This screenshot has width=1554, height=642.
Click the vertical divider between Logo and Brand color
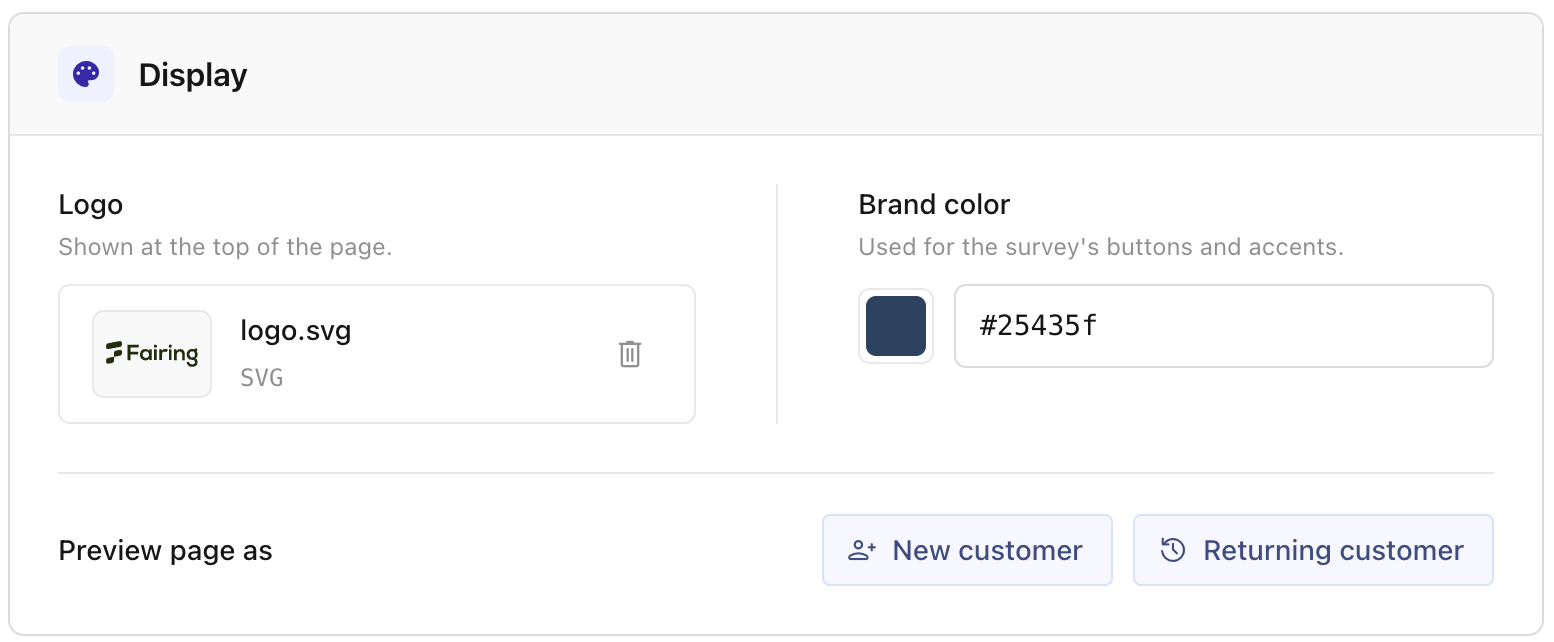[x=777, y=304]
